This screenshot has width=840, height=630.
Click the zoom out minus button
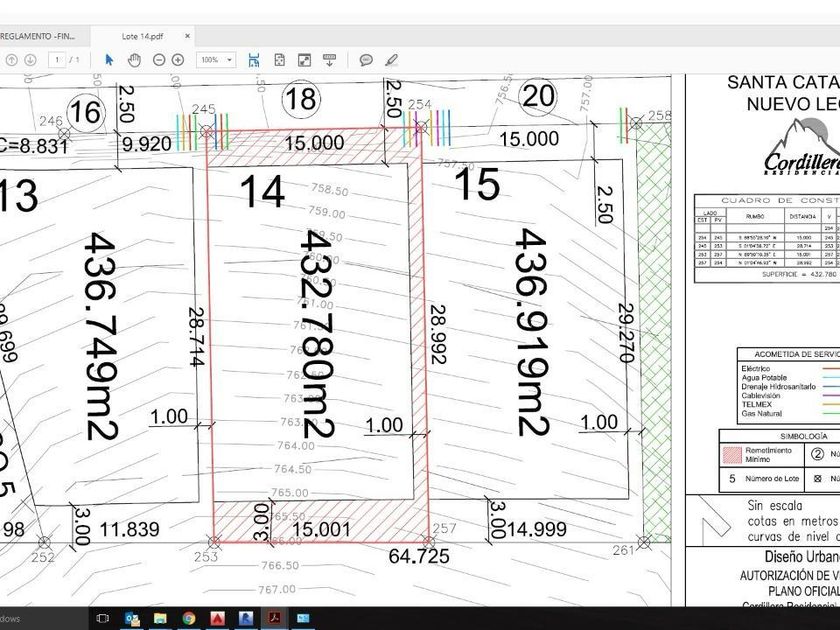pyautogui.click(x=159, y=60)
